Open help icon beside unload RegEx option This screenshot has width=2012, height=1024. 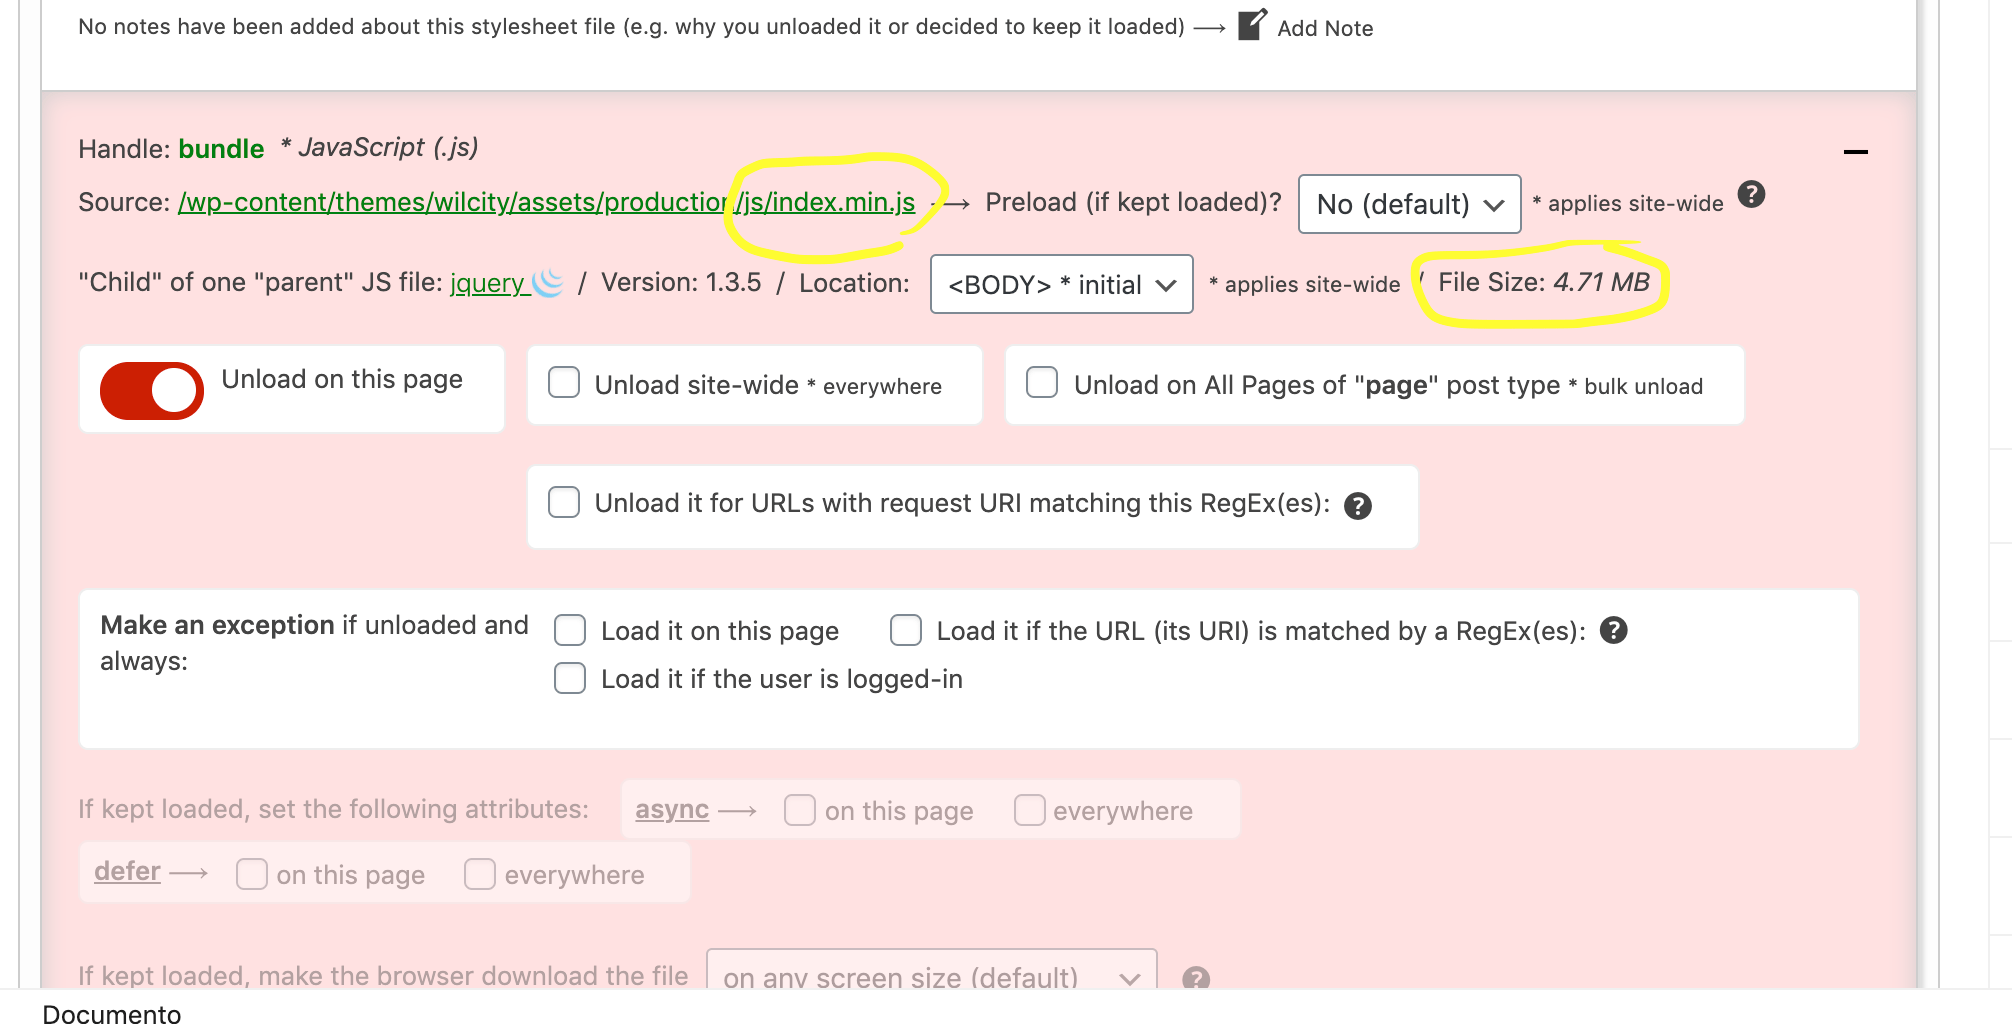click(1357, 506)
